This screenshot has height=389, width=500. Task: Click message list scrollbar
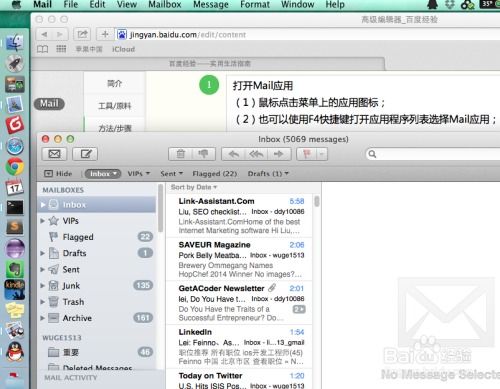(x=316, y=201)
